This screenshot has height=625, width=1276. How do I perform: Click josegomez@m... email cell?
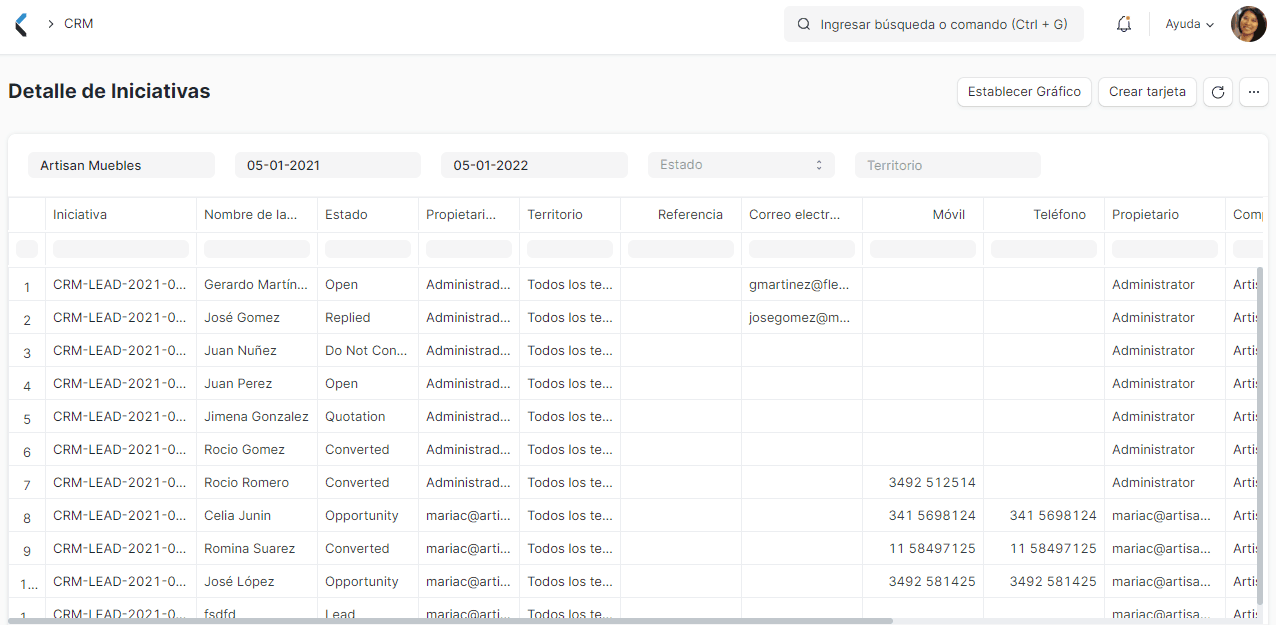tap(802, 318)
